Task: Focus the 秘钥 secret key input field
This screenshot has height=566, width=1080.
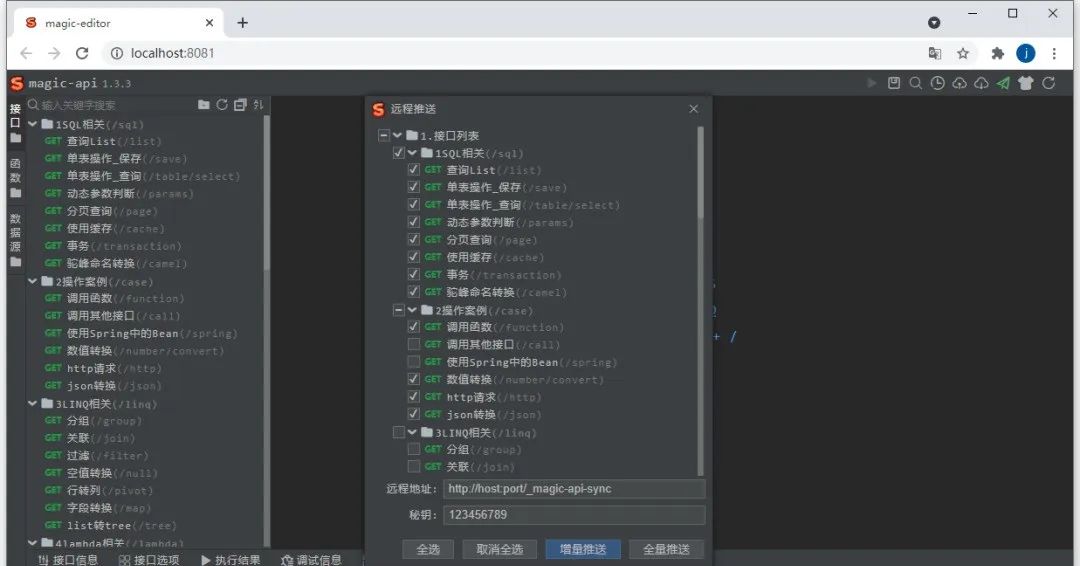Action: click(x=574, y=514)
